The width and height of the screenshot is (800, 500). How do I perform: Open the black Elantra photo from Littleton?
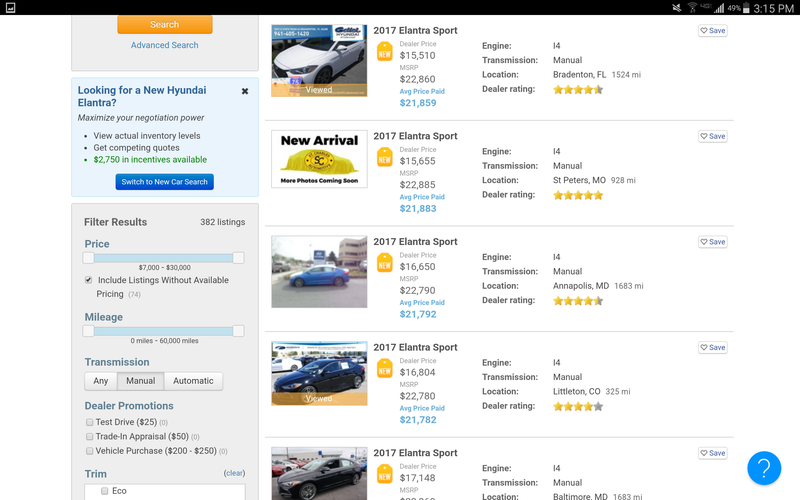click(x=319, y=373)
